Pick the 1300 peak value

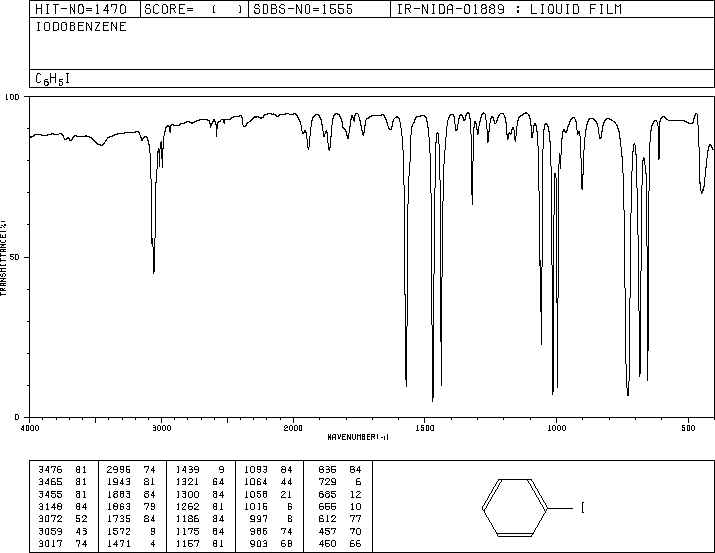[187, 494]
